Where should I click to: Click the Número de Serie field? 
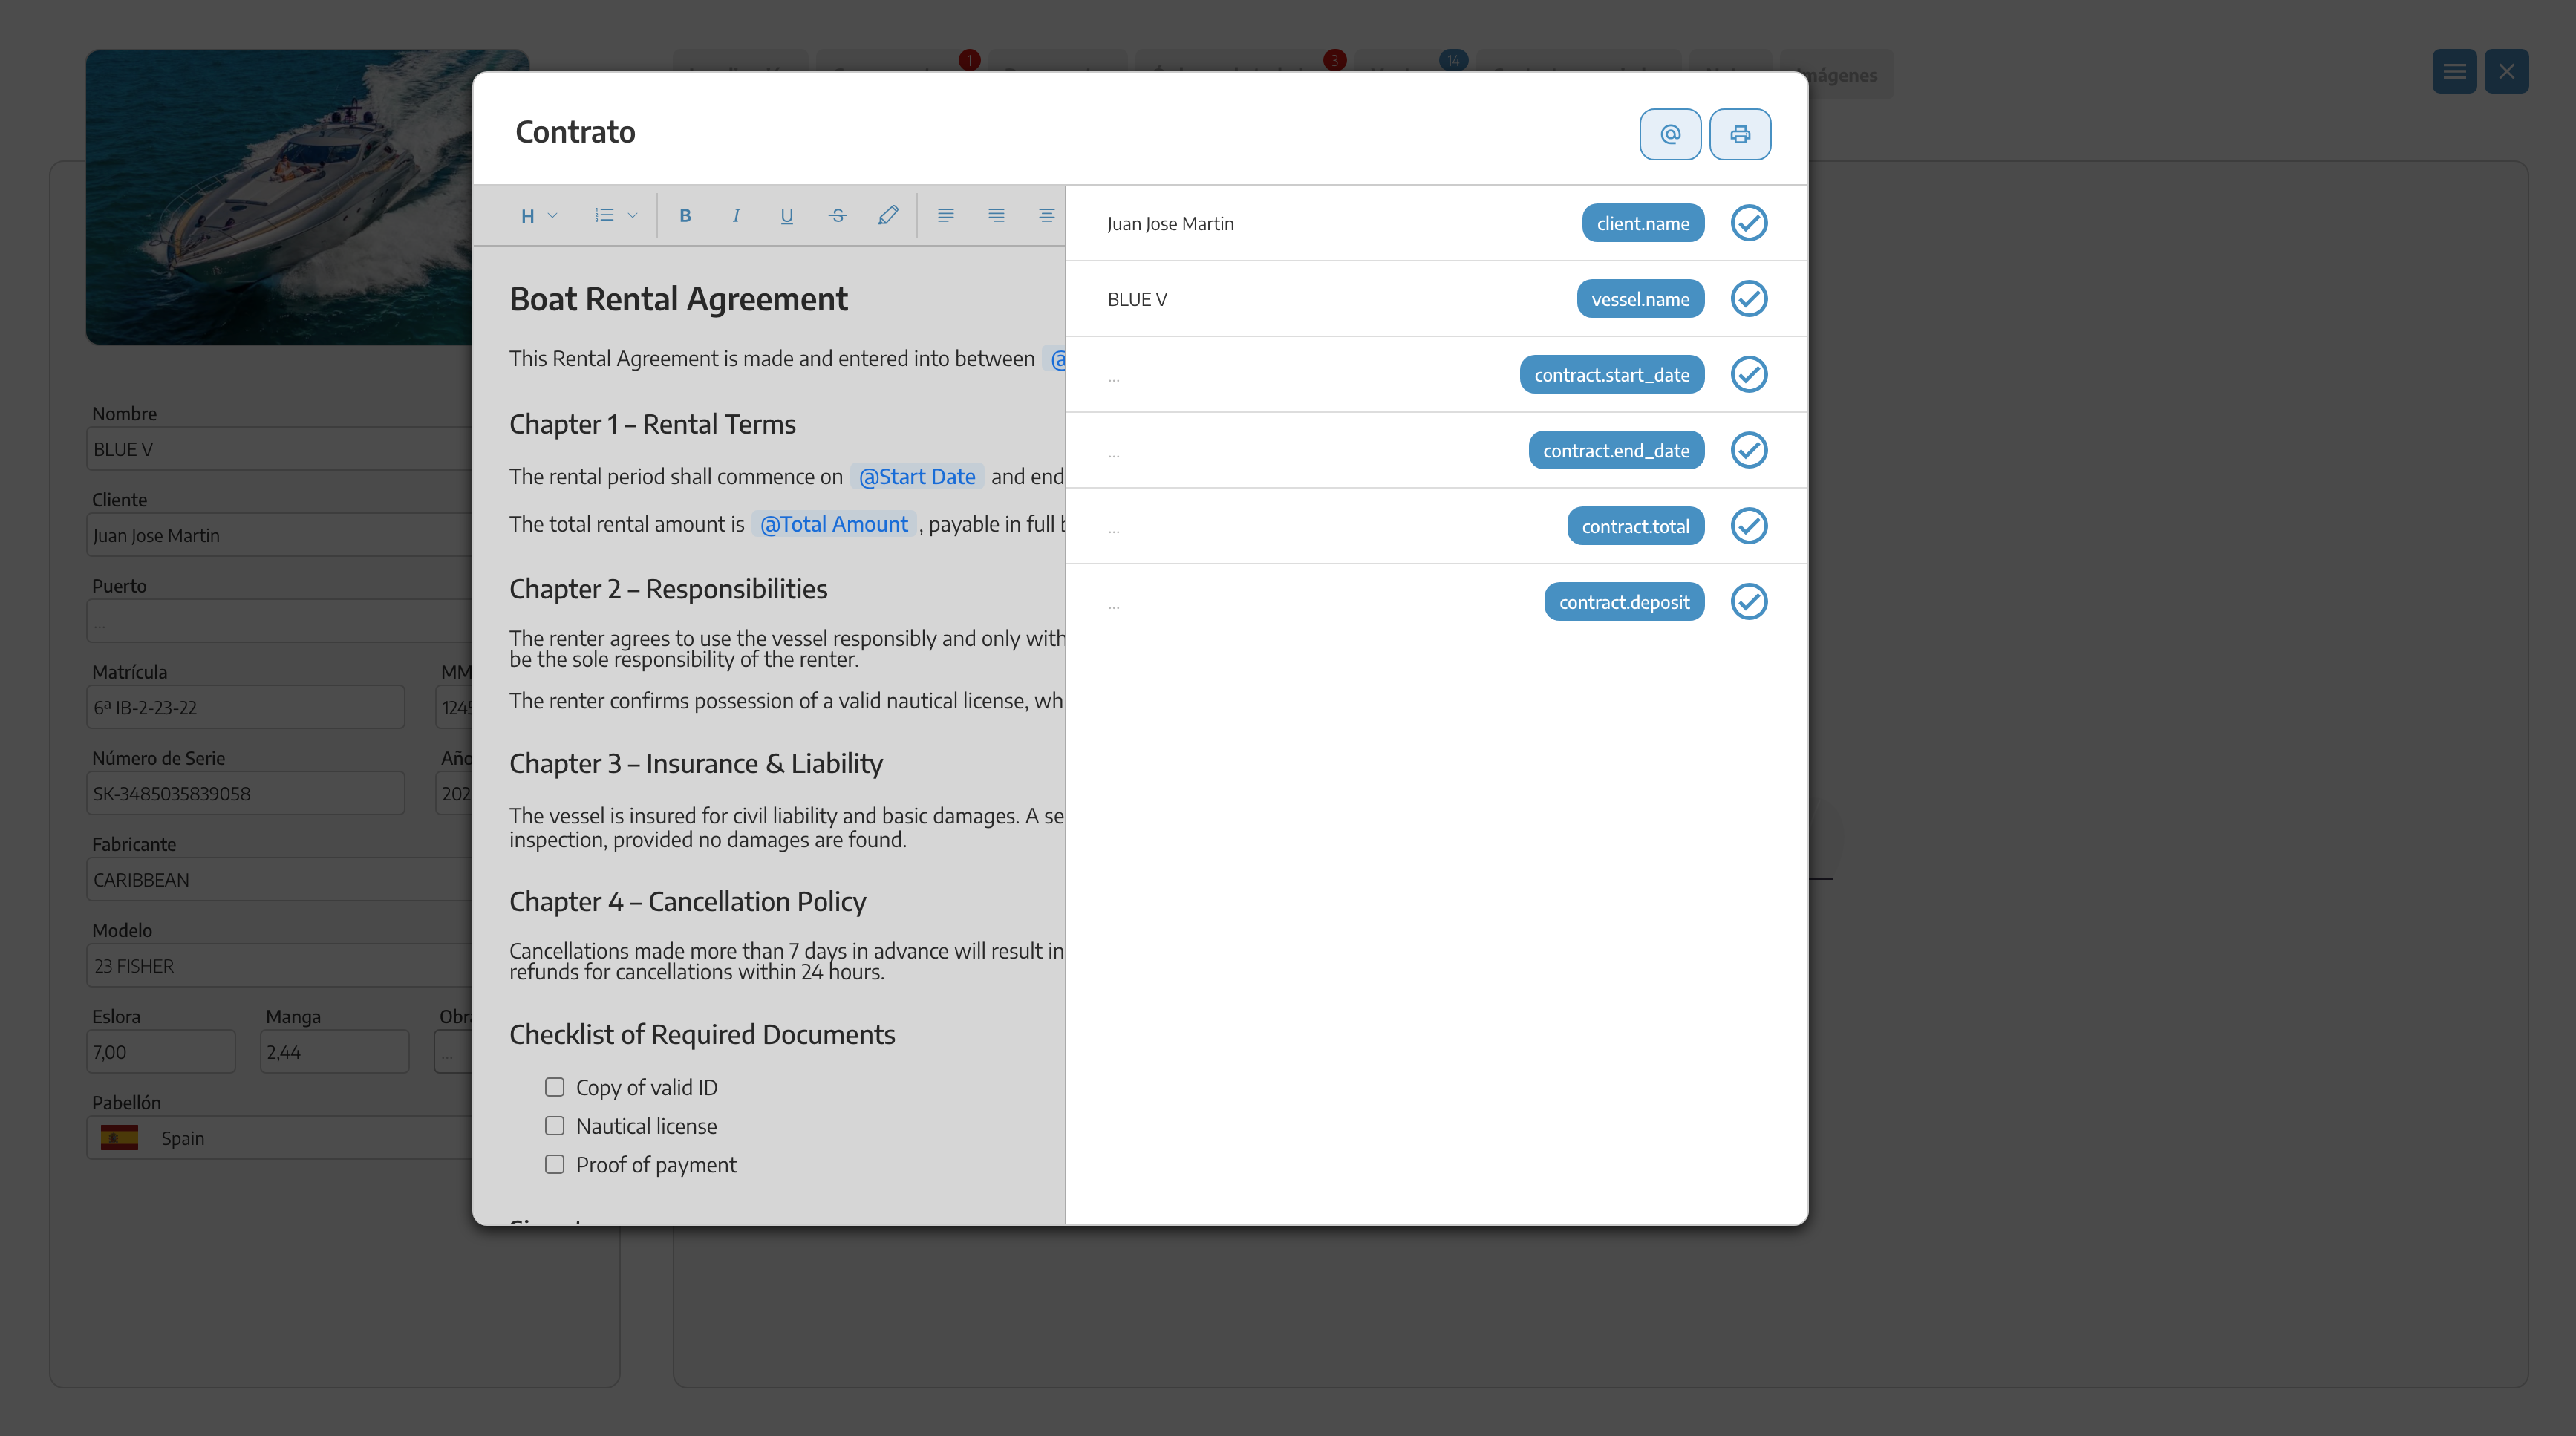[245, 794]
